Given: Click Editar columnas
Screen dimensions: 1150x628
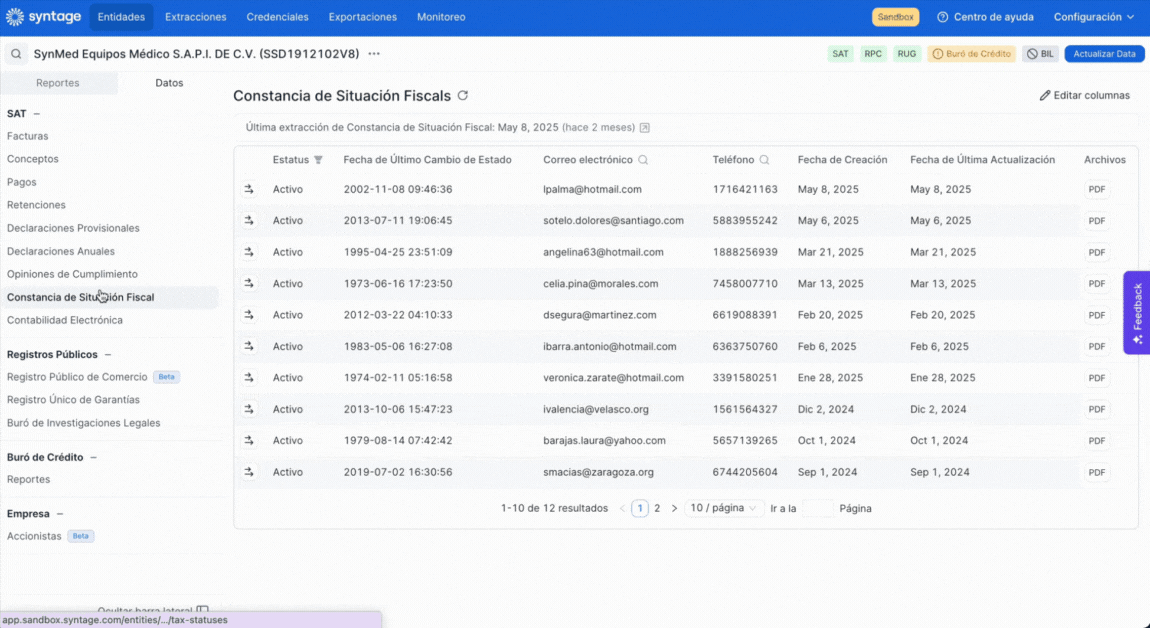Looking at the screenshot, I should tap(1085, 95).
